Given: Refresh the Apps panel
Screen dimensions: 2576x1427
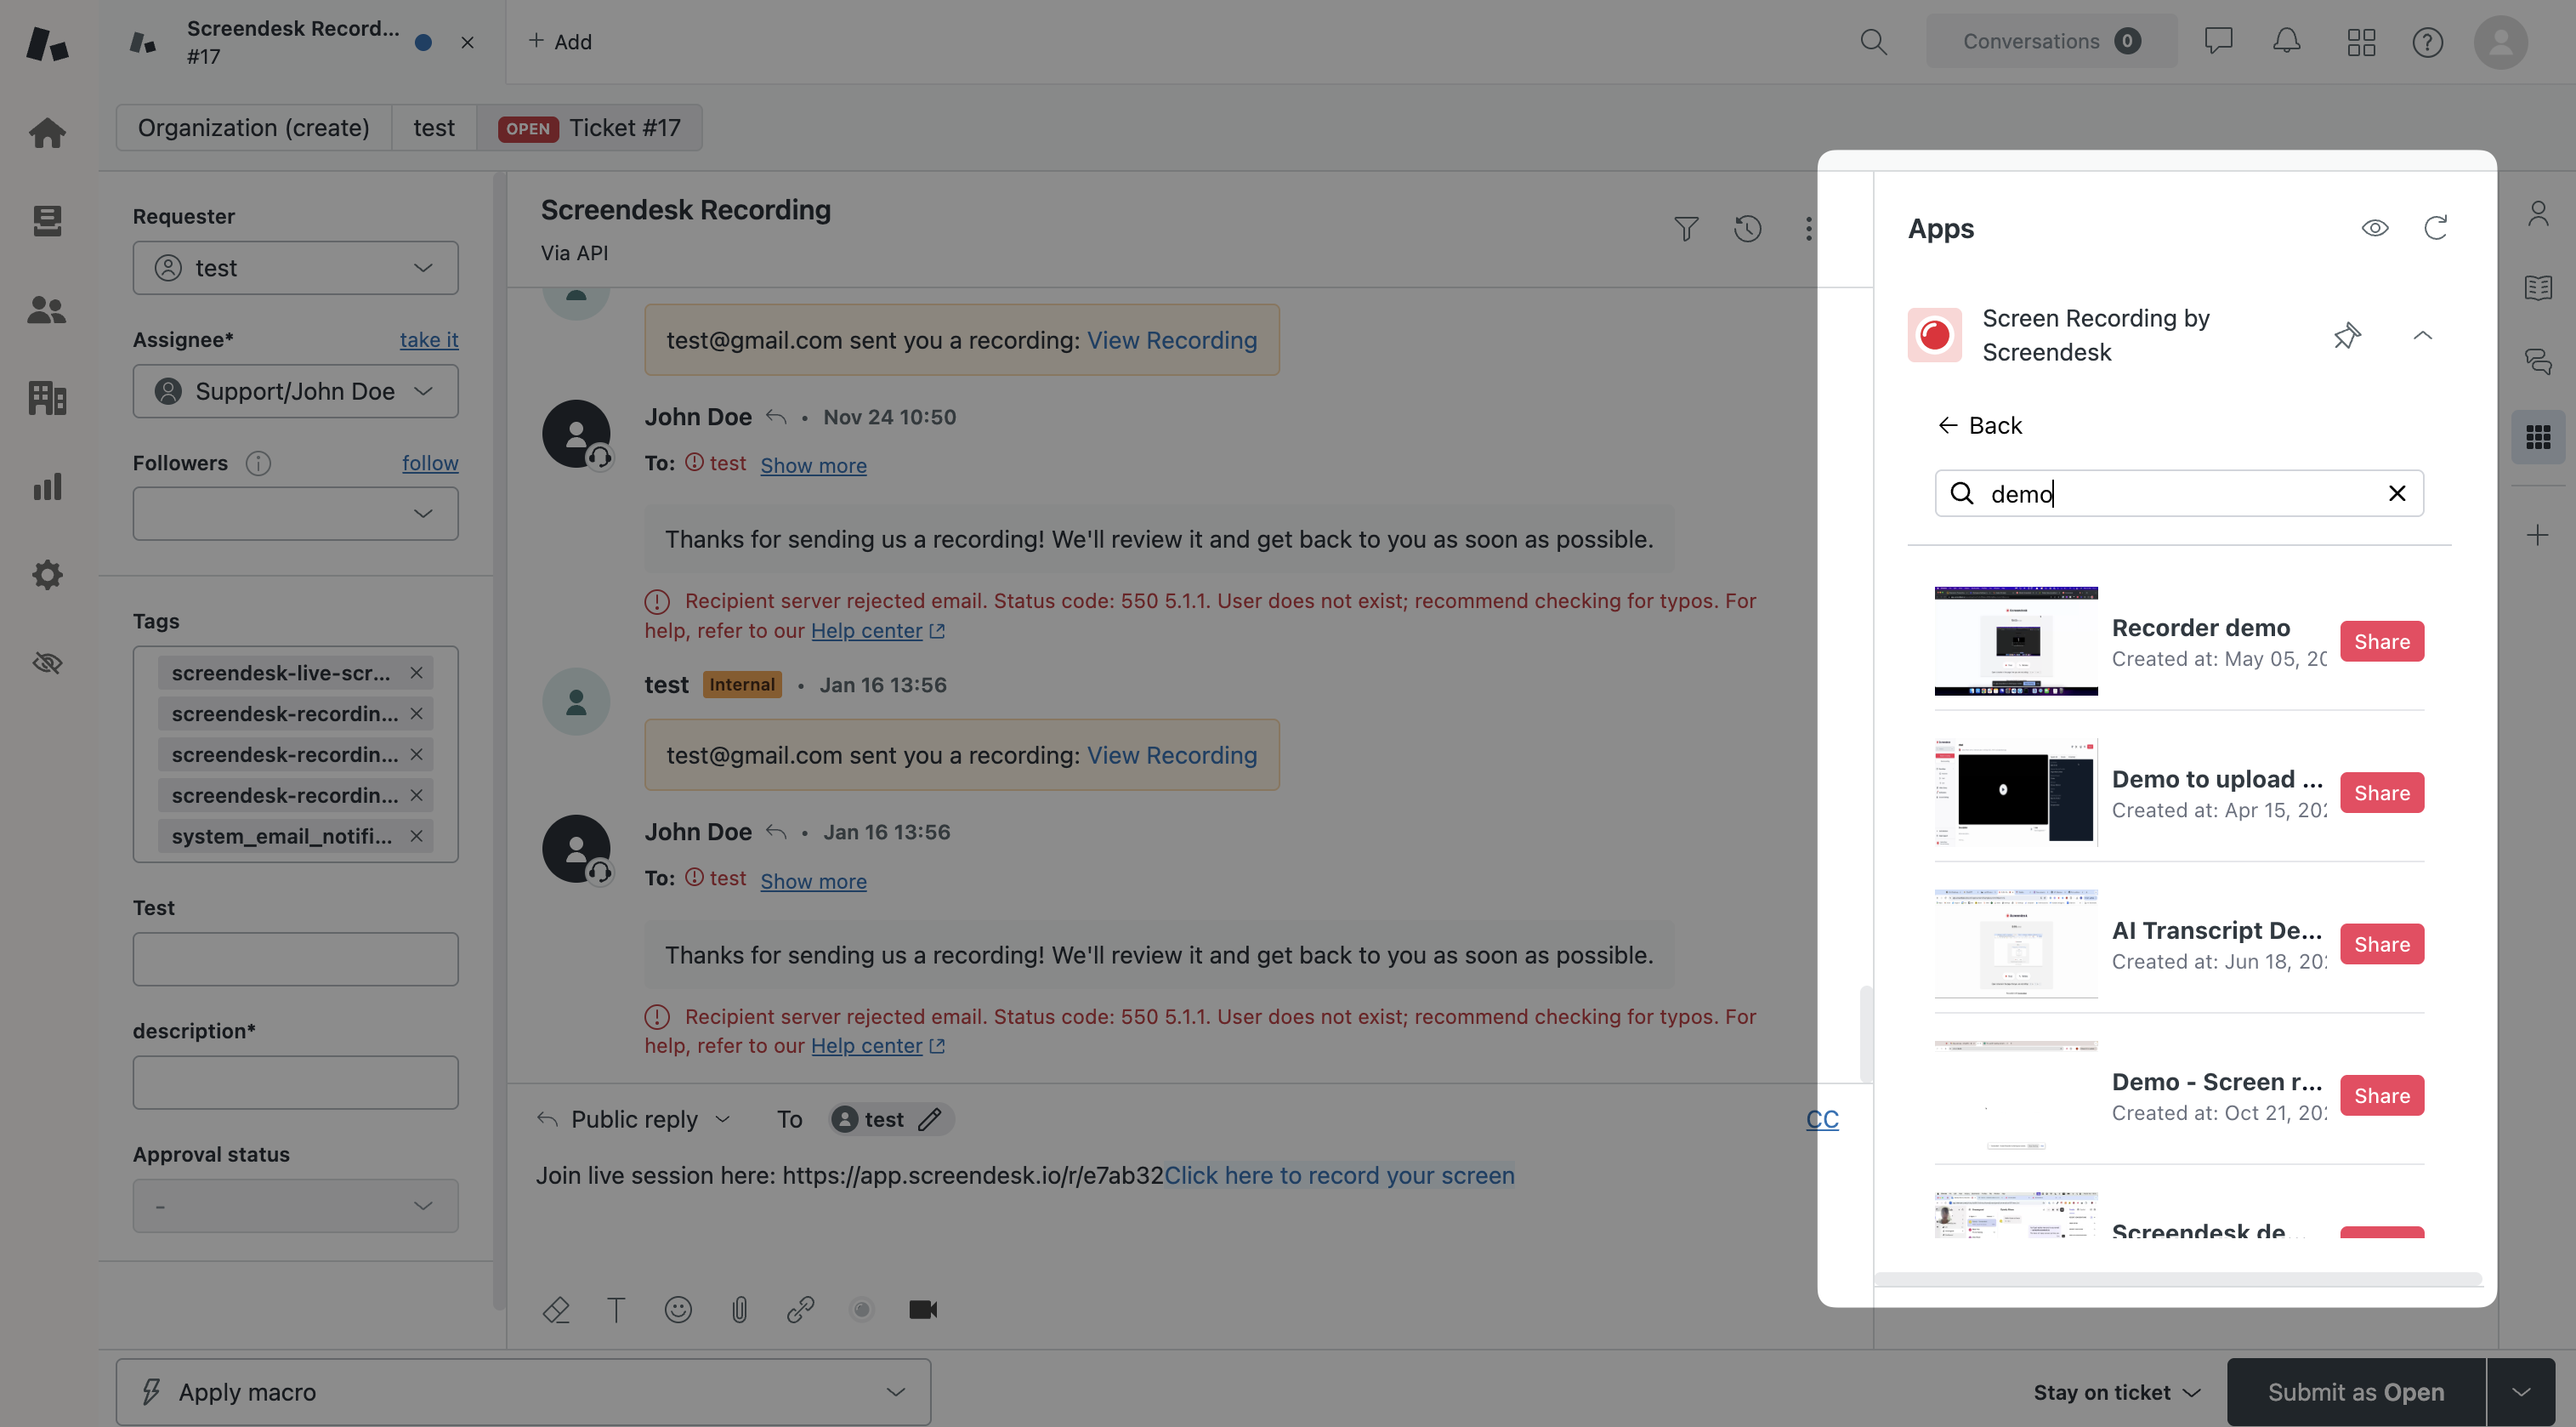Looking at the screenshot, I should (x=2435, y=228).
